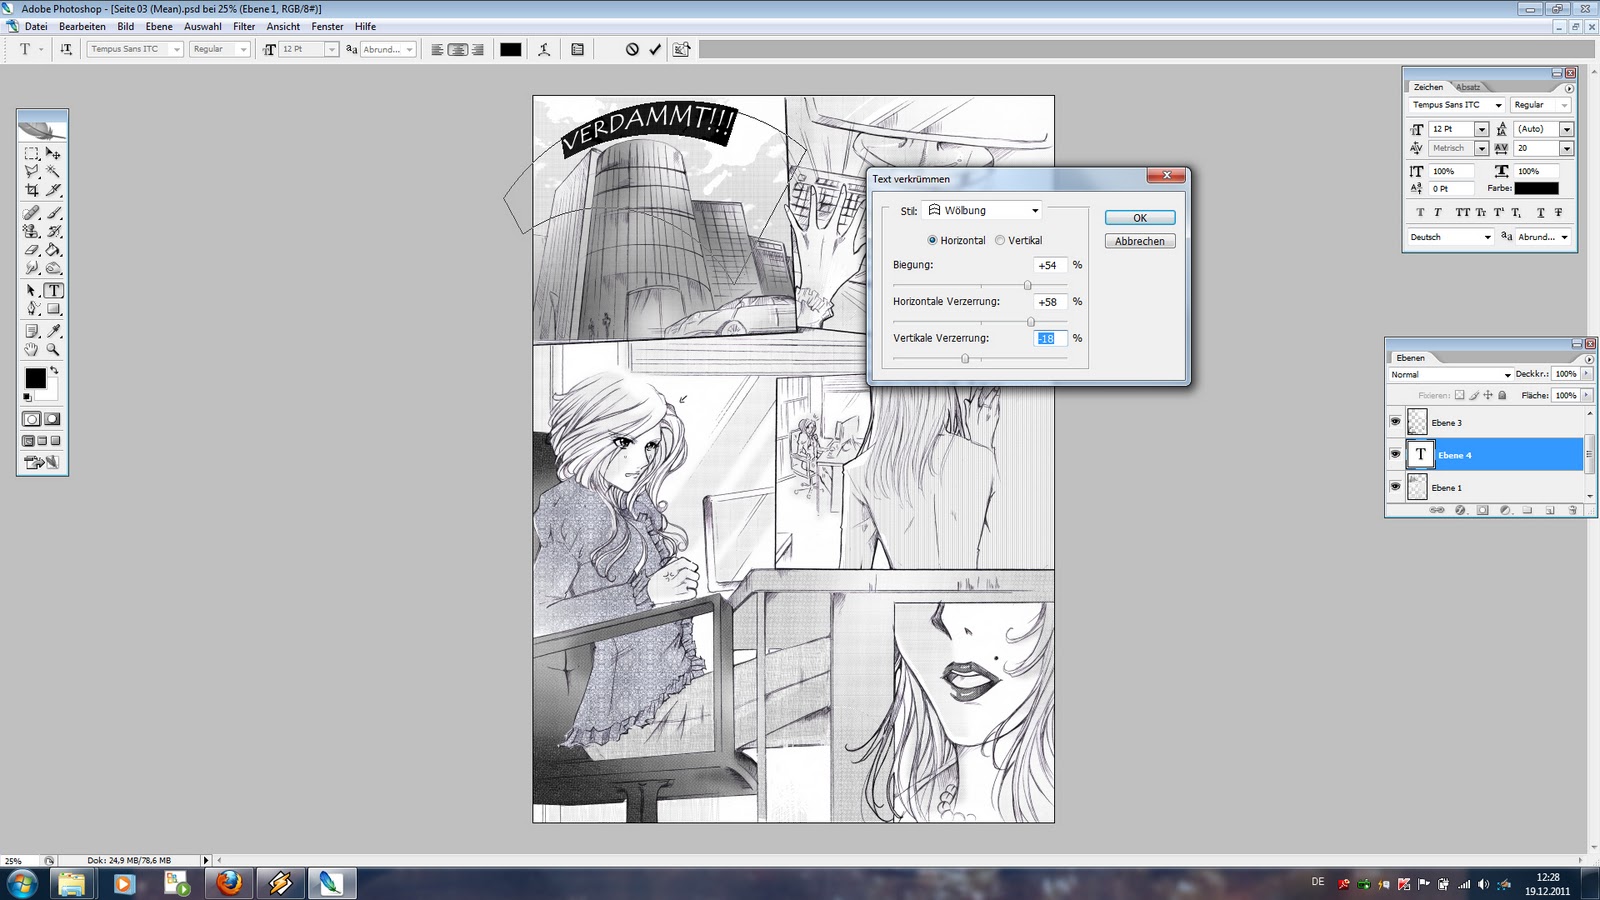Open the Fenster menu

pos(327,27)
